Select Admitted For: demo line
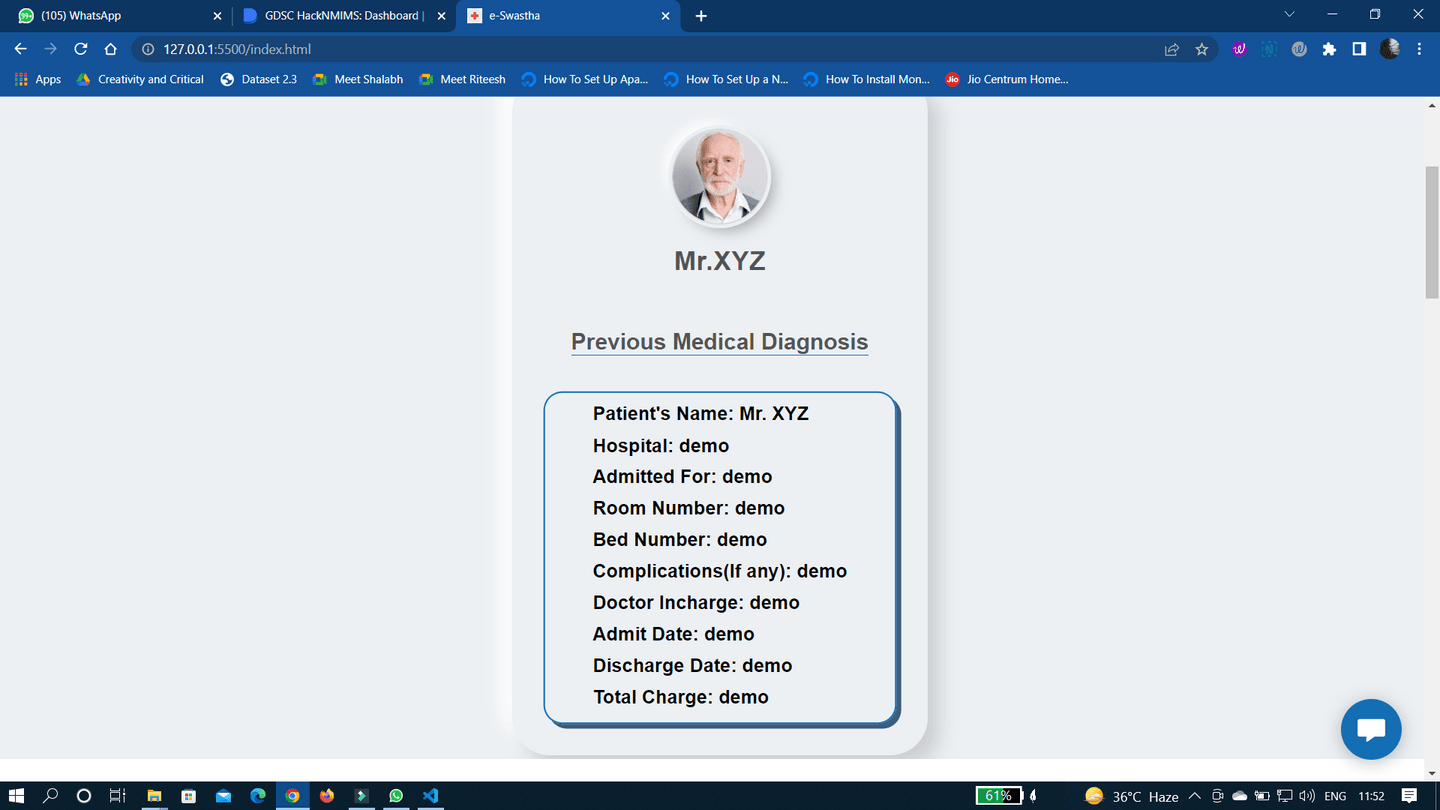 [x=683, y=477]
